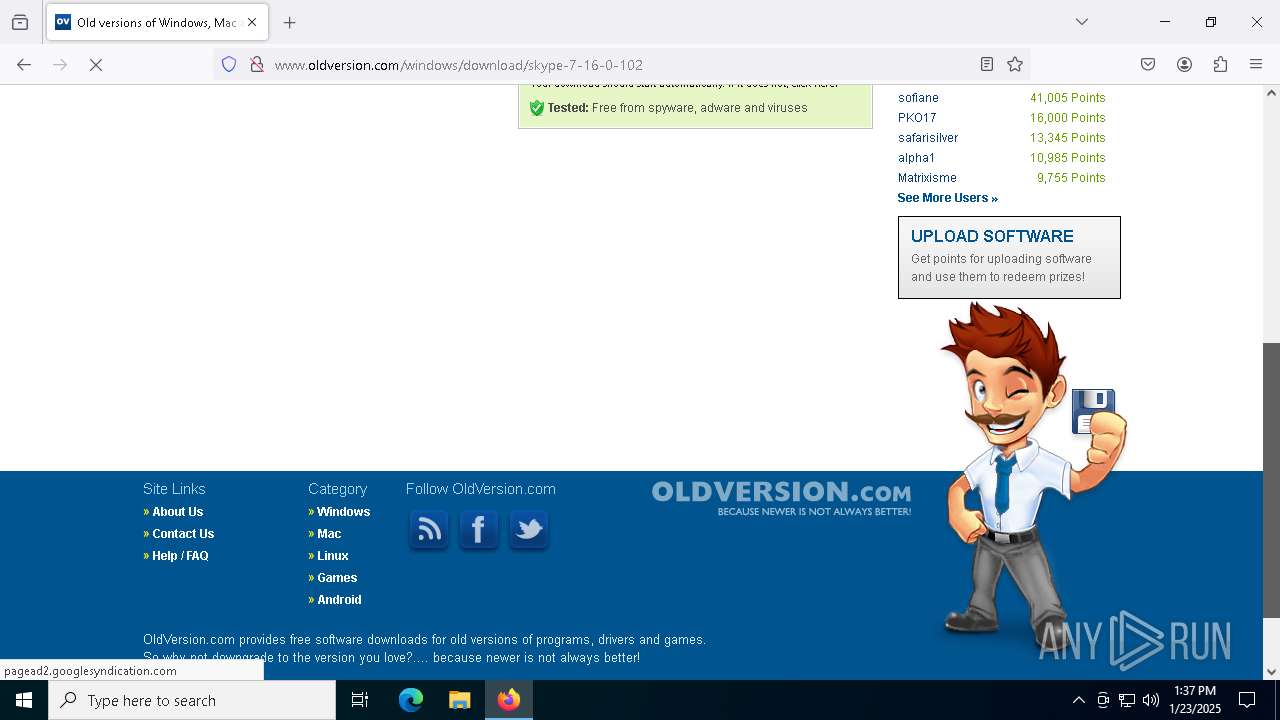
Task: Open the Firefox View icon
Action: (x=20, y=22)
